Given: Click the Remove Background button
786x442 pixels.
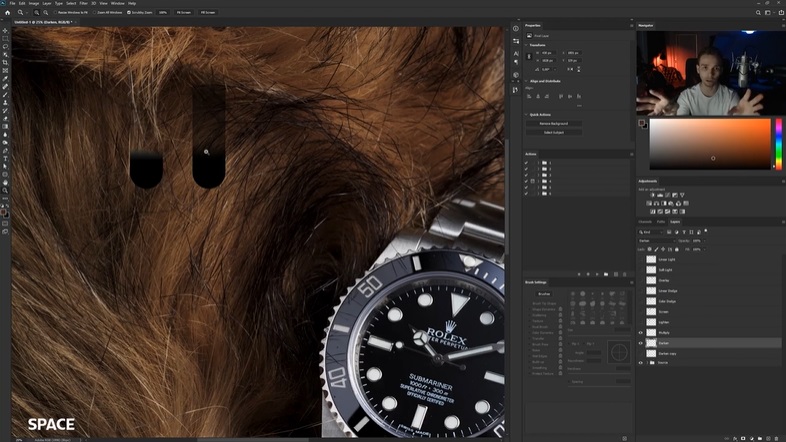Looking at the screenshot, I should tap(554, 123).
